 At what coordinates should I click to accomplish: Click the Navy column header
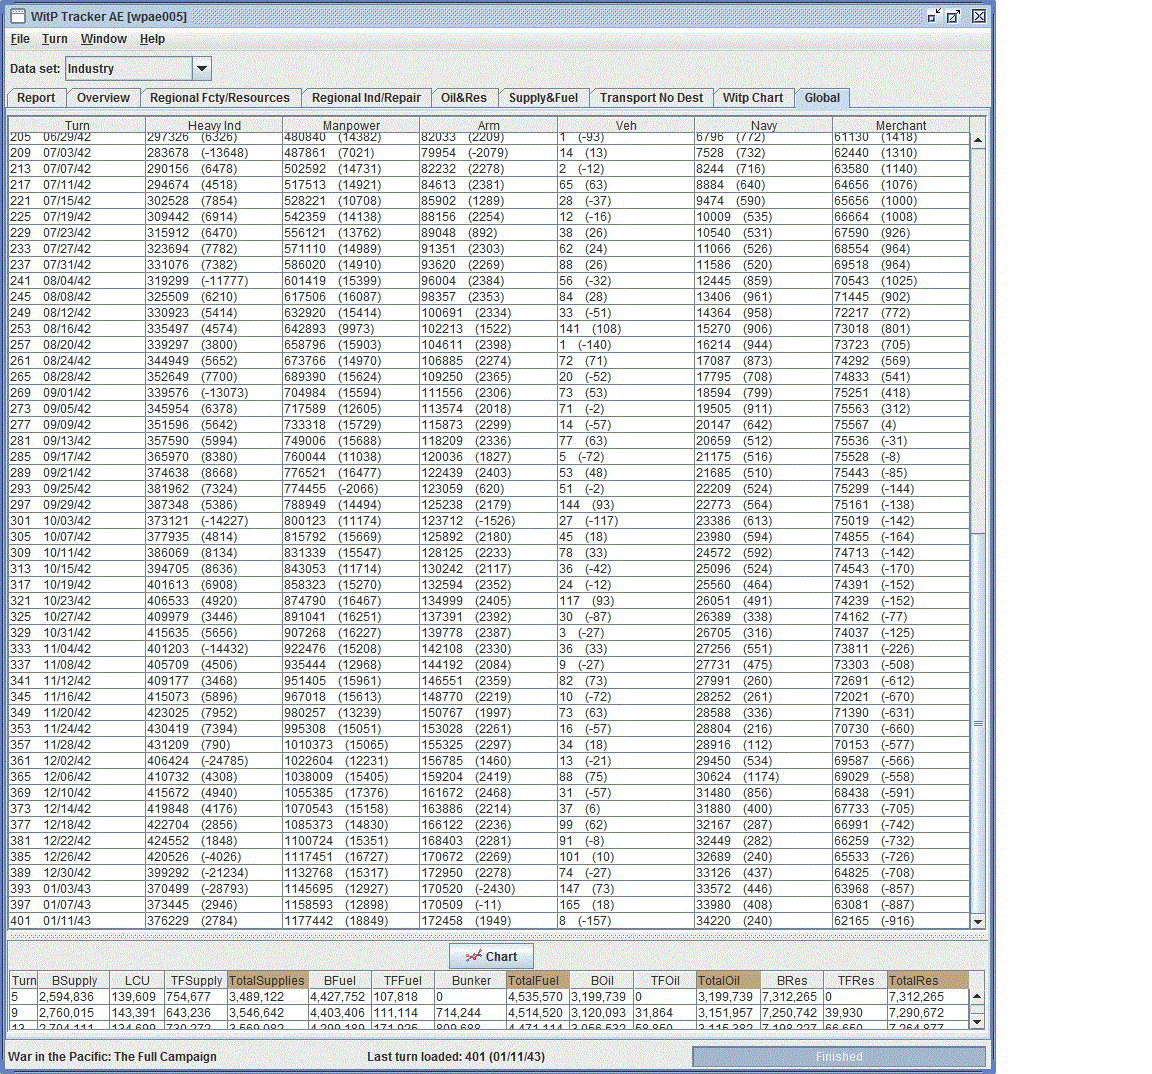coord(763,126)
